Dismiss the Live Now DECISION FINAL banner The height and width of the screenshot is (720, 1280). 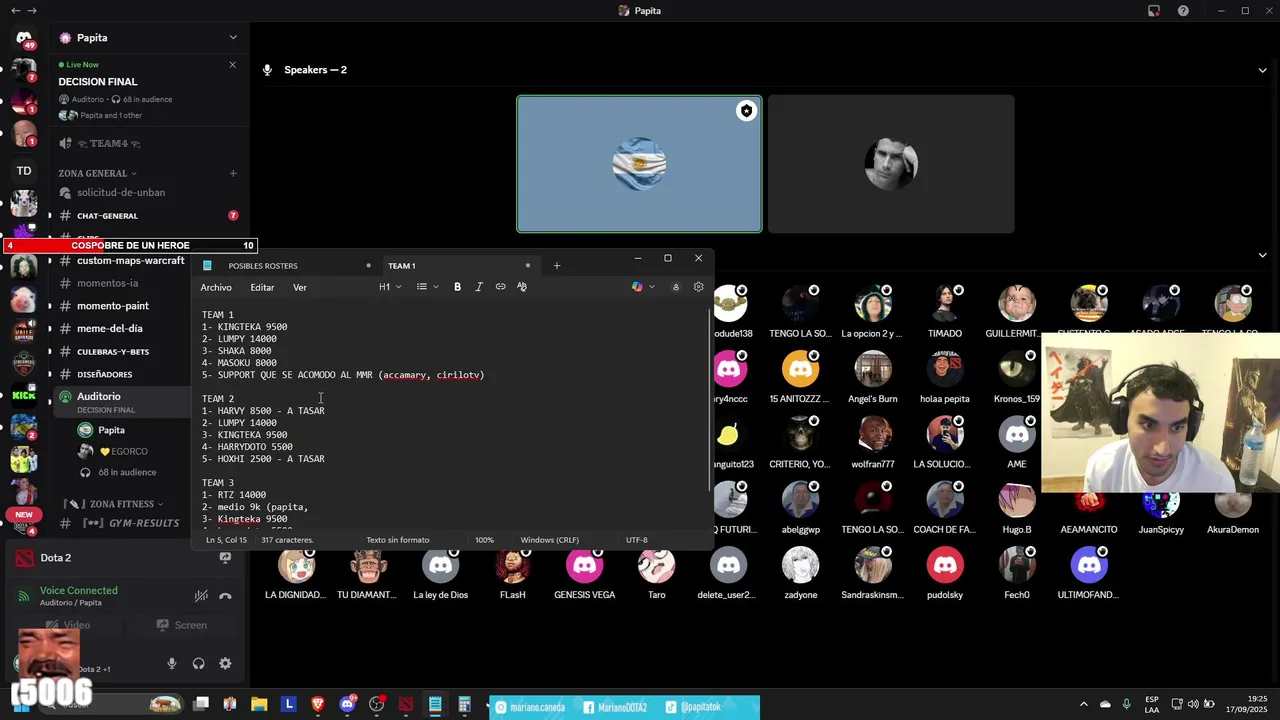(232, 64)
